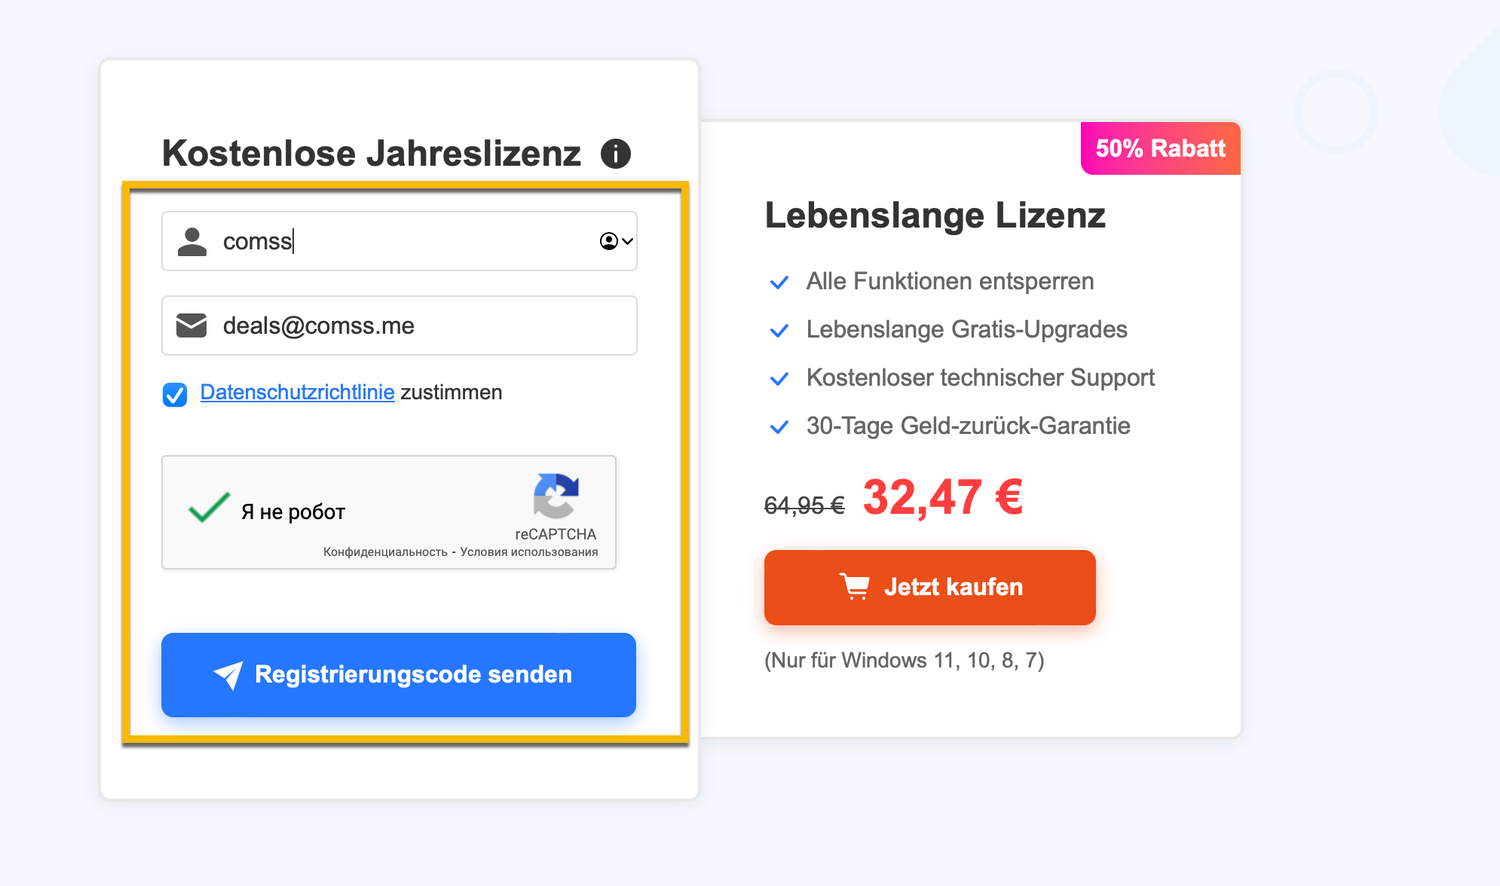Toggle the 'Я не робот' reCAPTCHA checkbox
The image size is (1500, 886).
coord(209,509)
